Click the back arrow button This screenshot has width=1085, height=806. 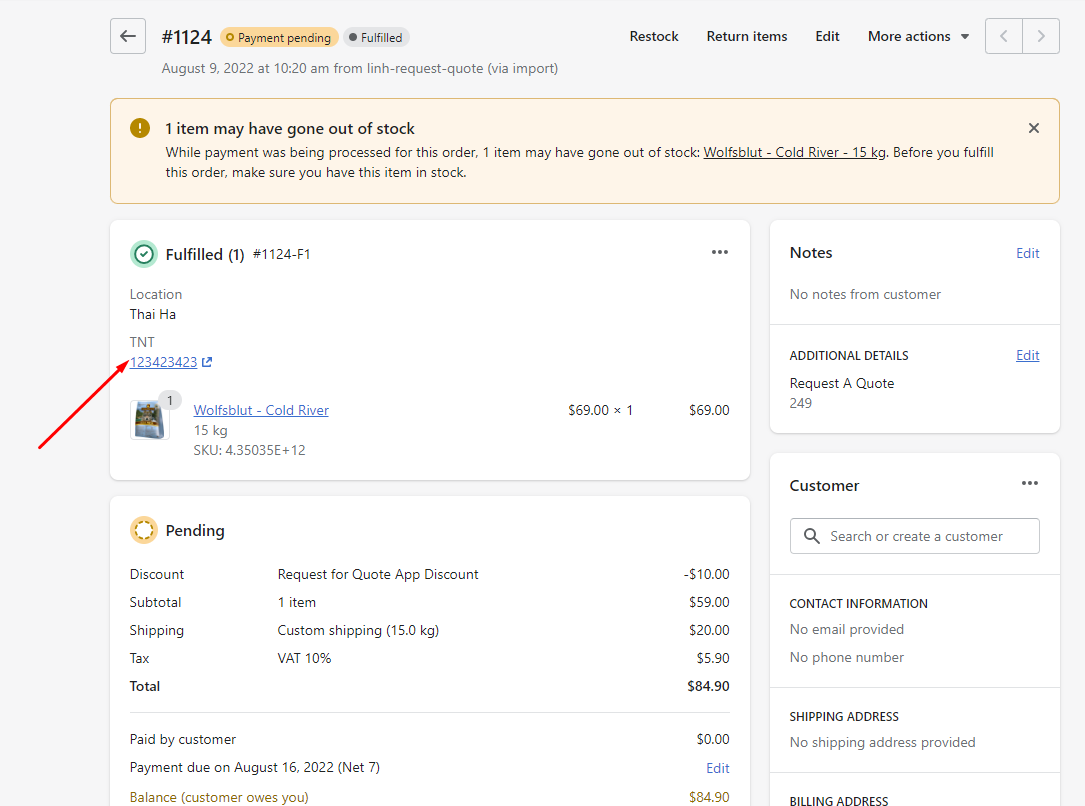point(128,36)
